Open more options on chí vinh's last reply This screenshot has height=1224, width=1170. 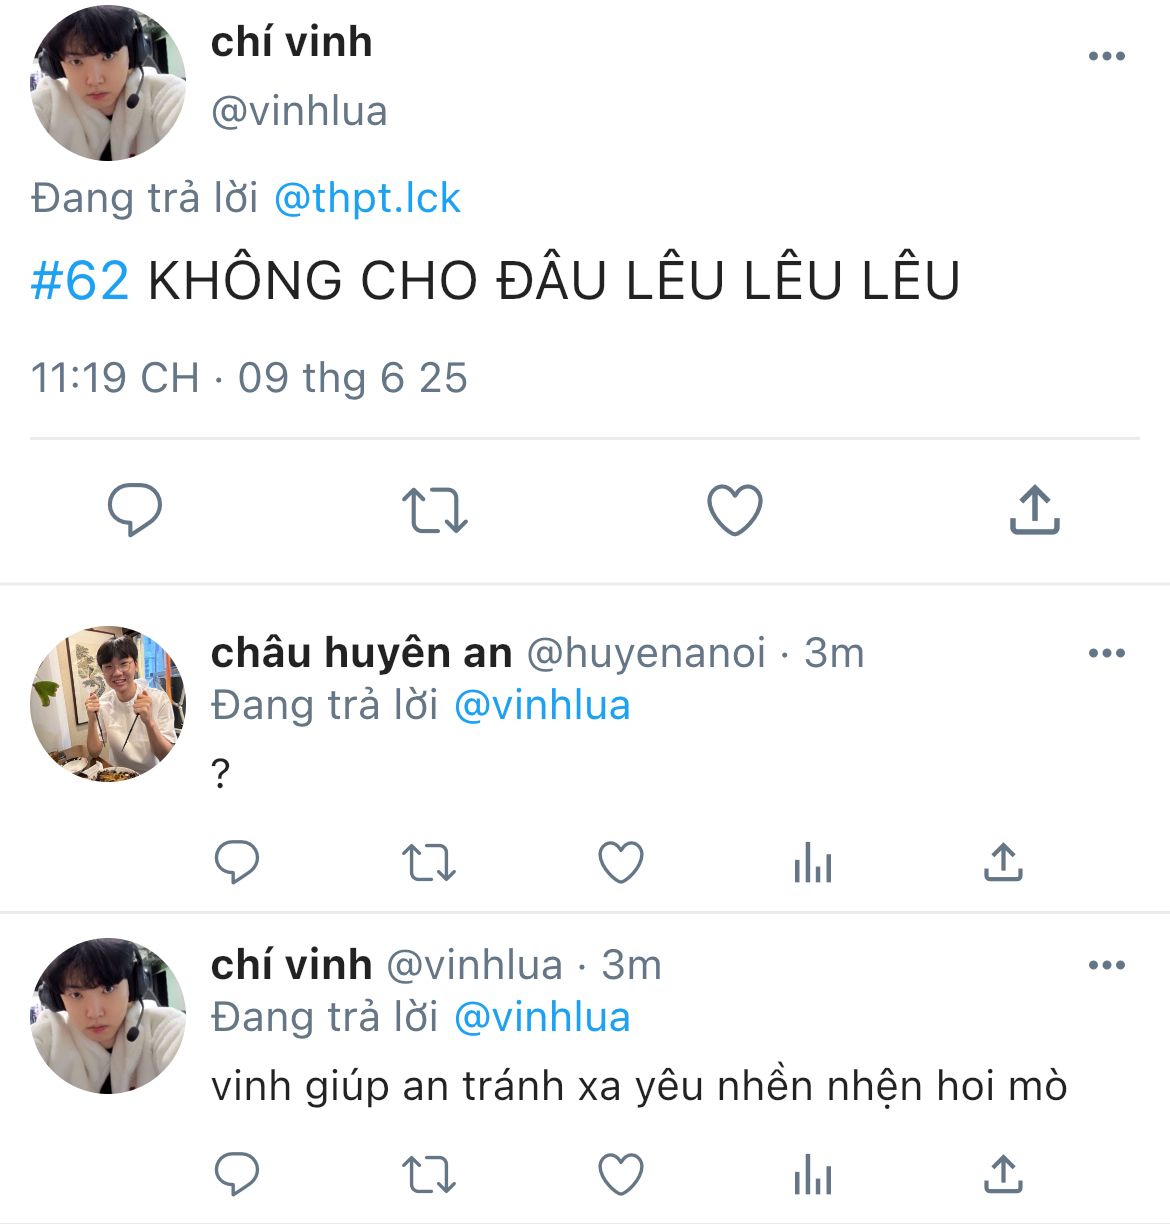coord(1107,965)
